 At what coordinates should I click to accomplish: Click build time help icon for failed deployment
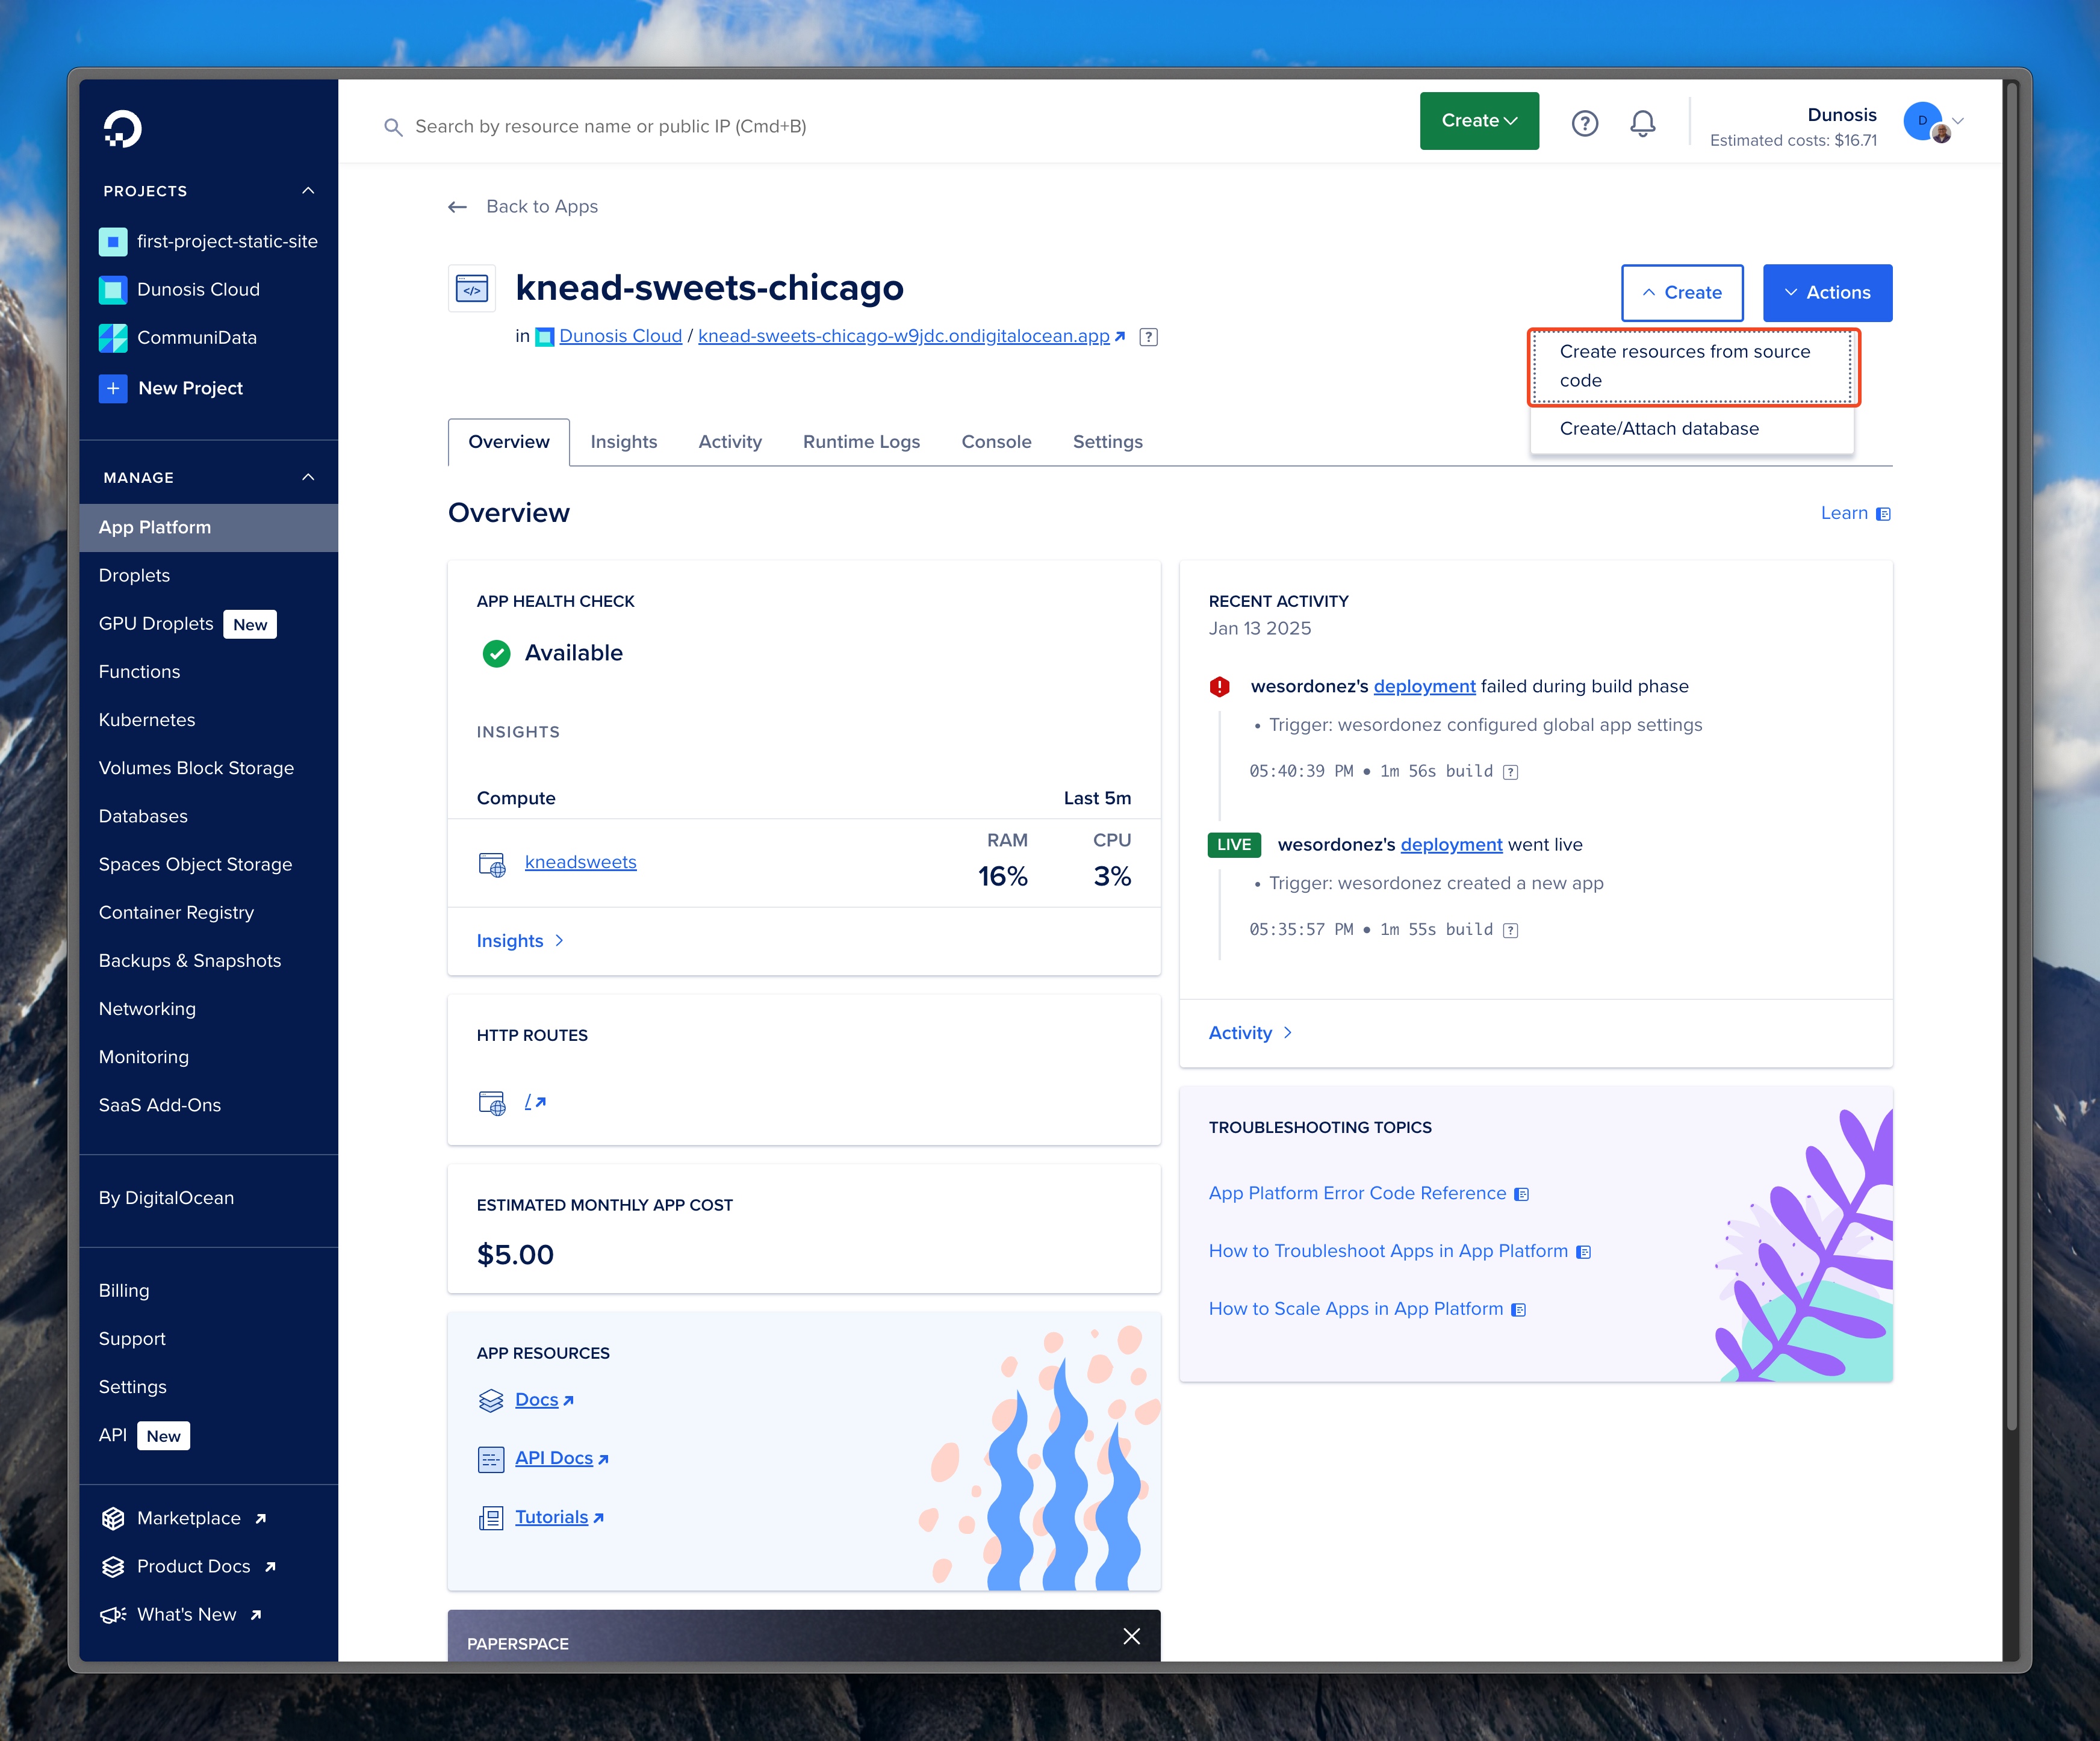(x=1511, y=772)
